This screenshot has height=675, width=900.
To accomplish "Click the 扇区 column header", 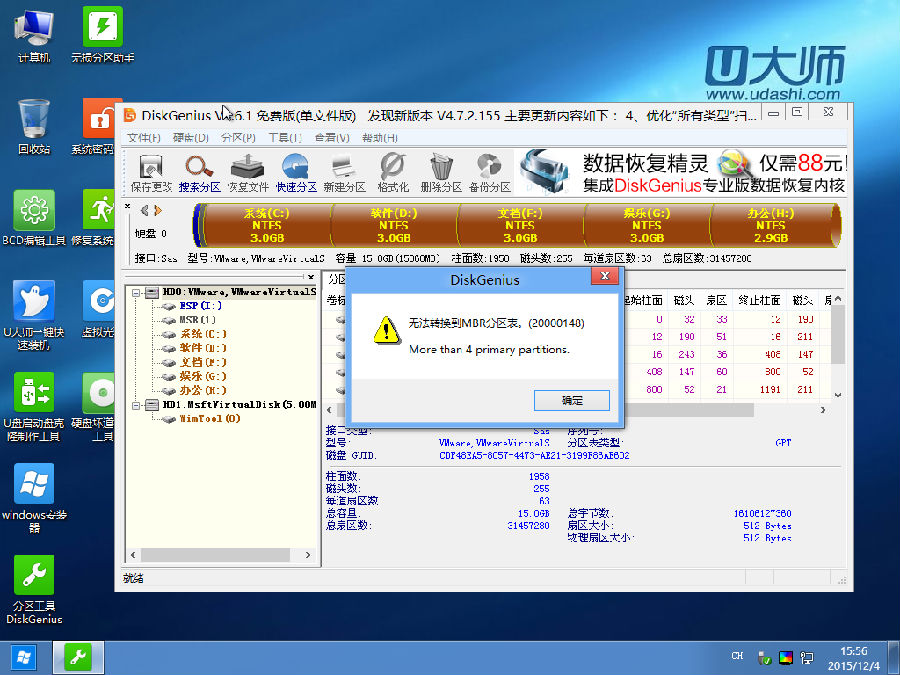I will point(716,300).
